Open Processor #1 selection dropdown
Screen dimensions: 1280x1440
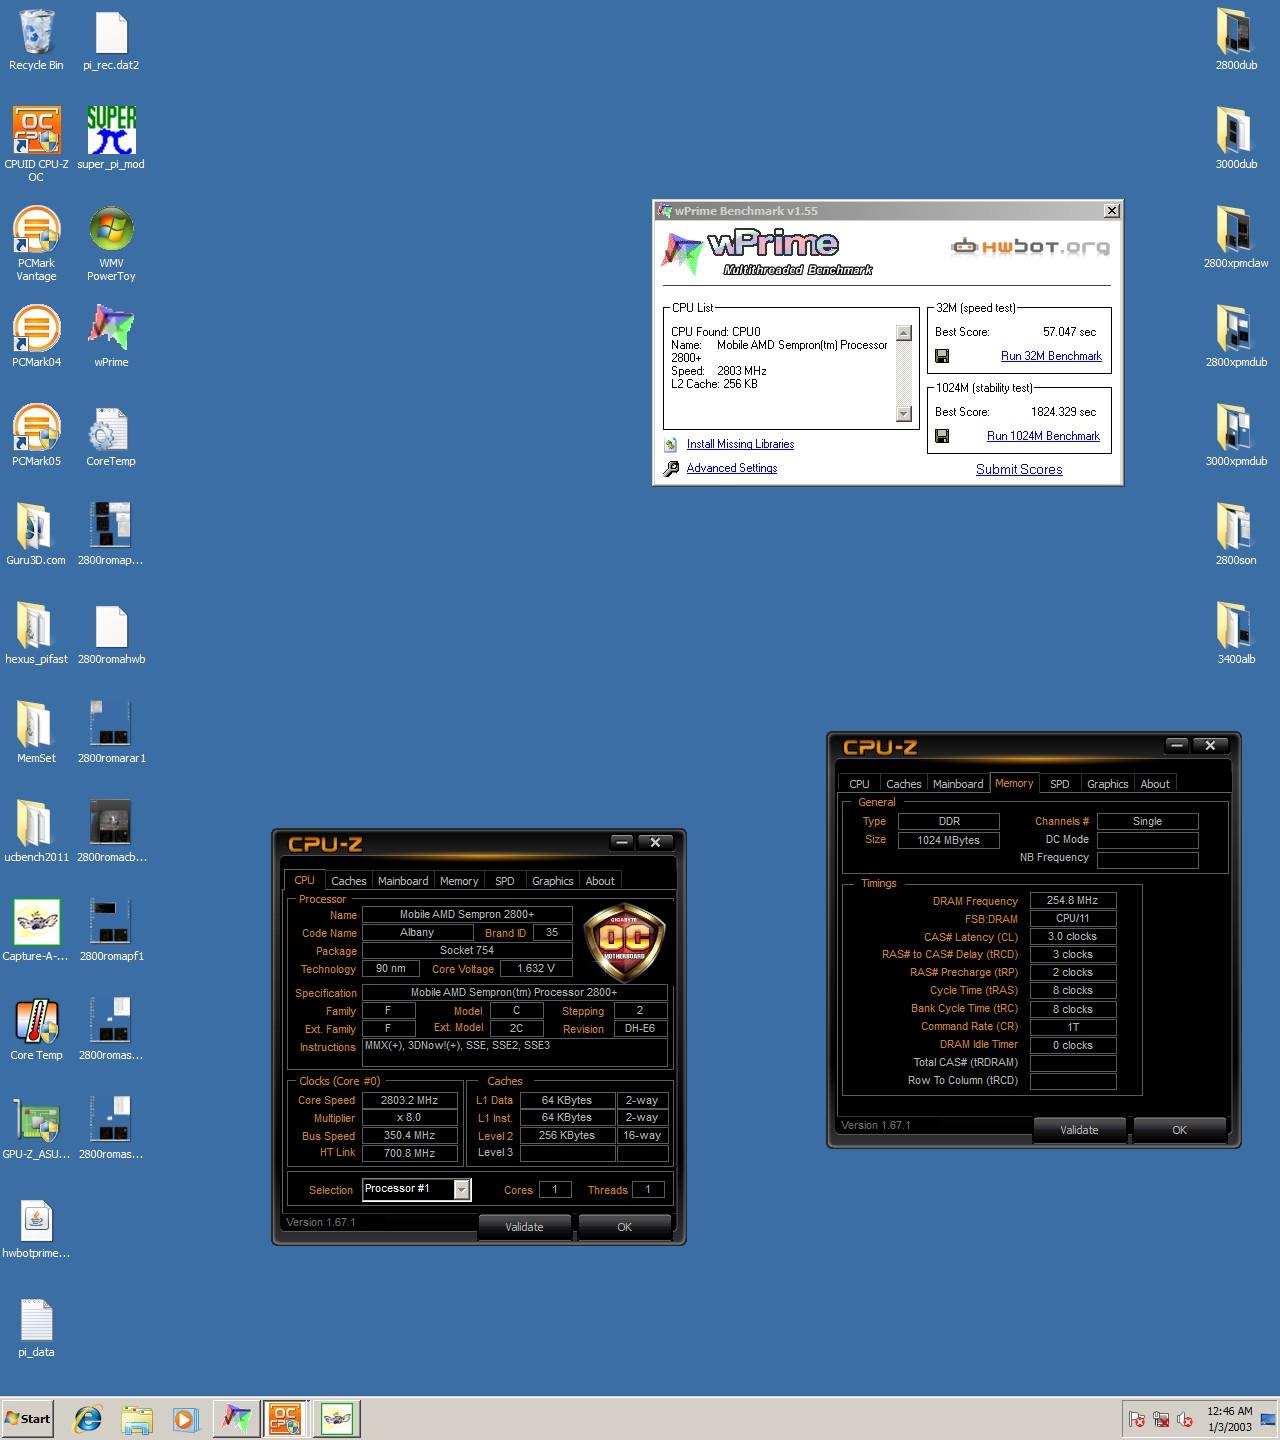[416, 1189]
